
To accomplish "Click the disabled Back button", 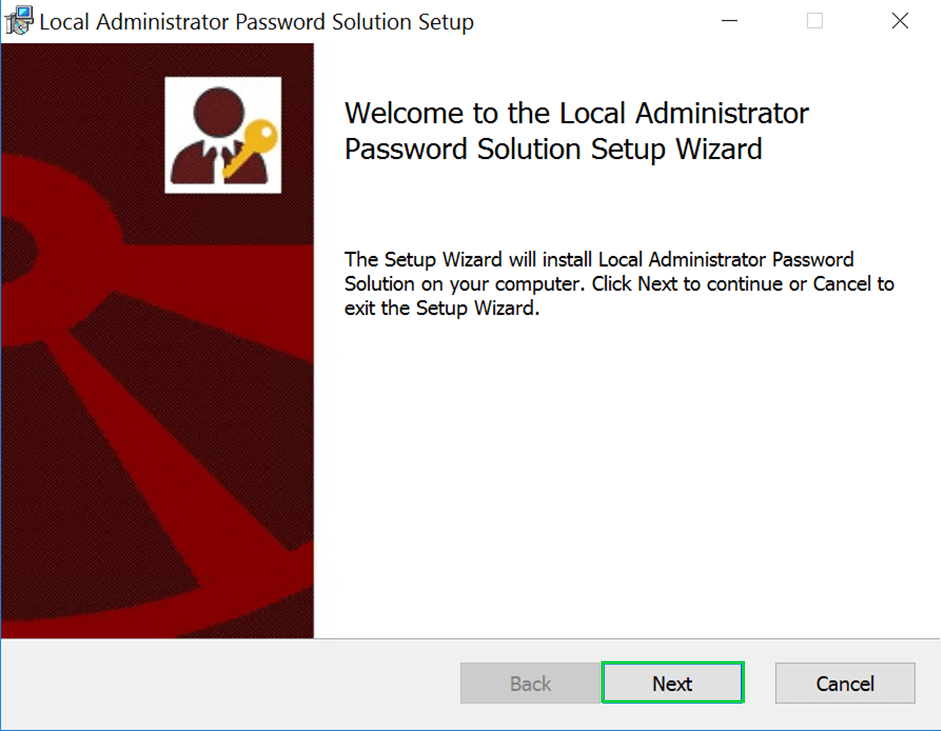I will pyautogui.click(x=530, y=684).
